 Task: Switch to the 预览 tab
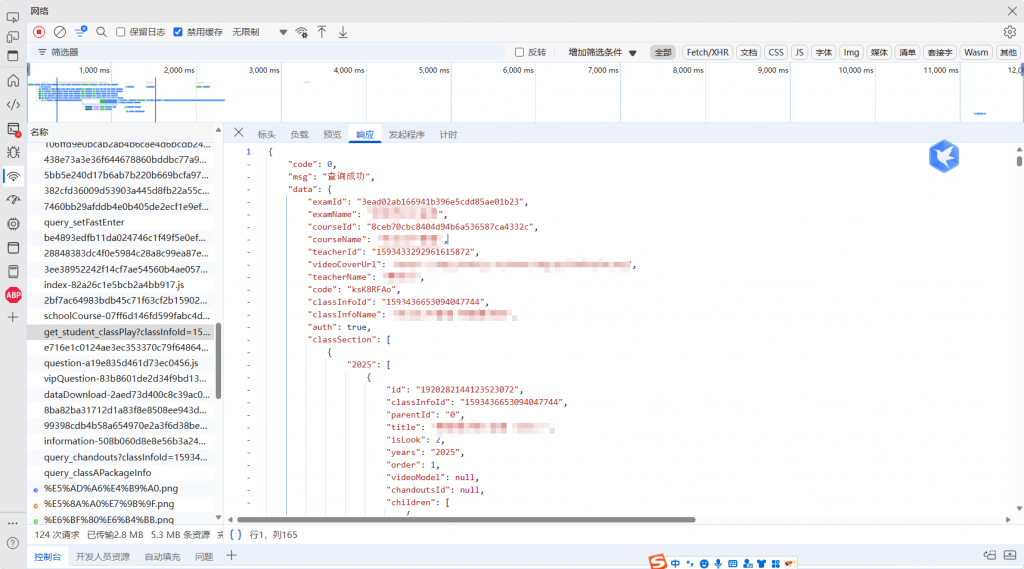click(332, 134)
